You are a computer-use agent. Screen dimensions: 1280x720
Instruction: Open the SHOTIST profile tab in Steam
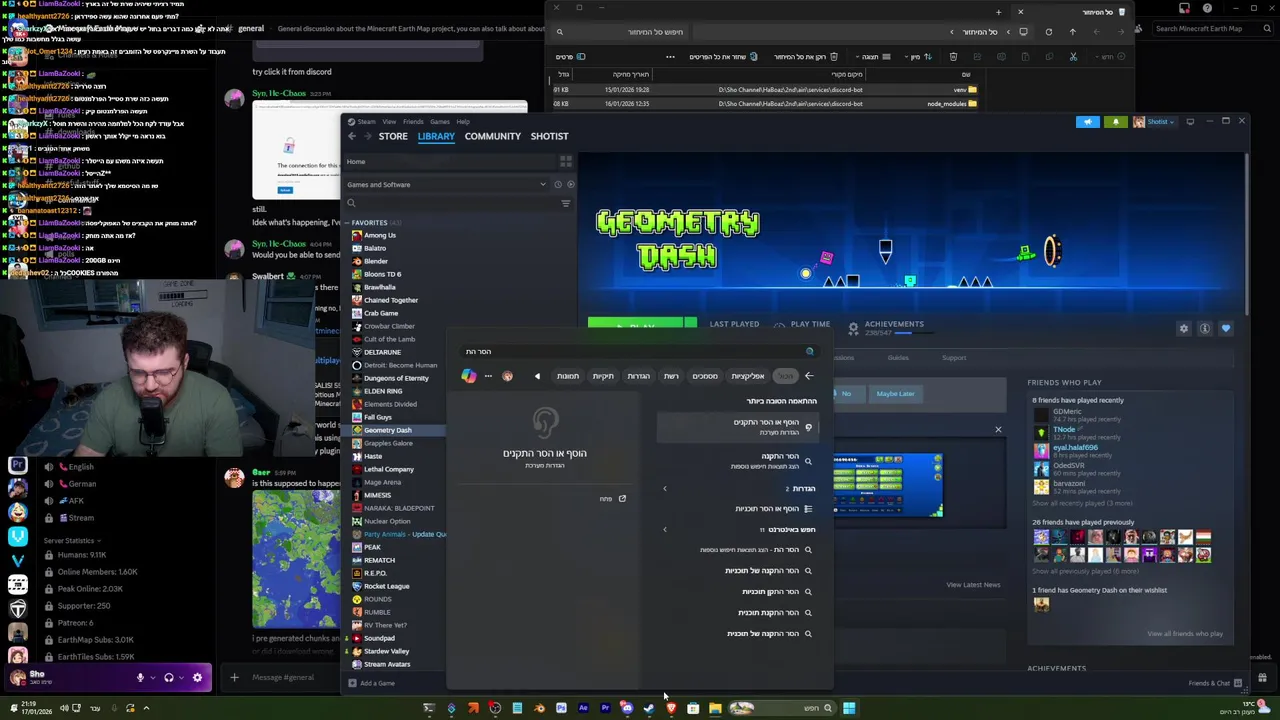tap(549, 136)
